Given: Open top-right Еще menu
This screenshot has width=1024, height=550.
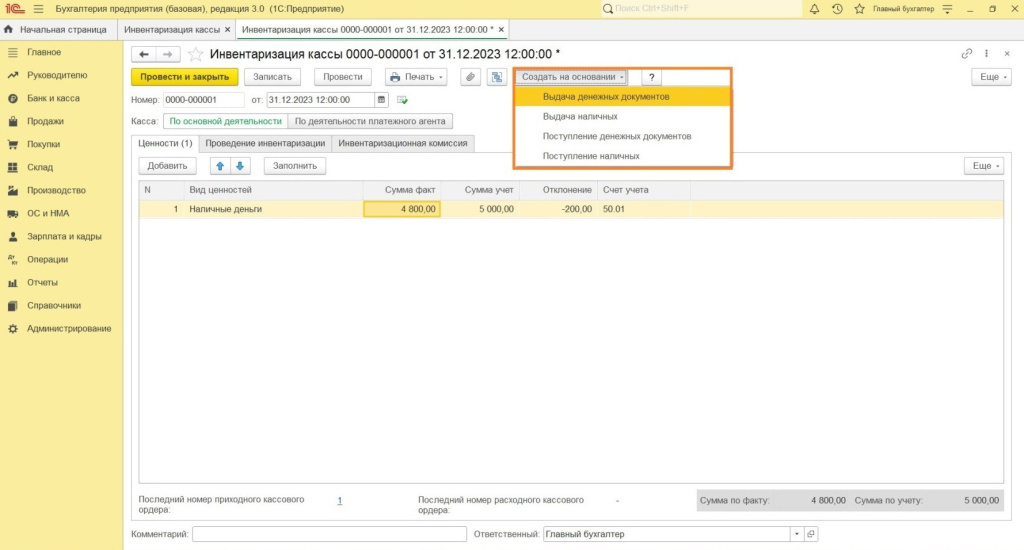Looking at the screenshot, I should (991, 77).
